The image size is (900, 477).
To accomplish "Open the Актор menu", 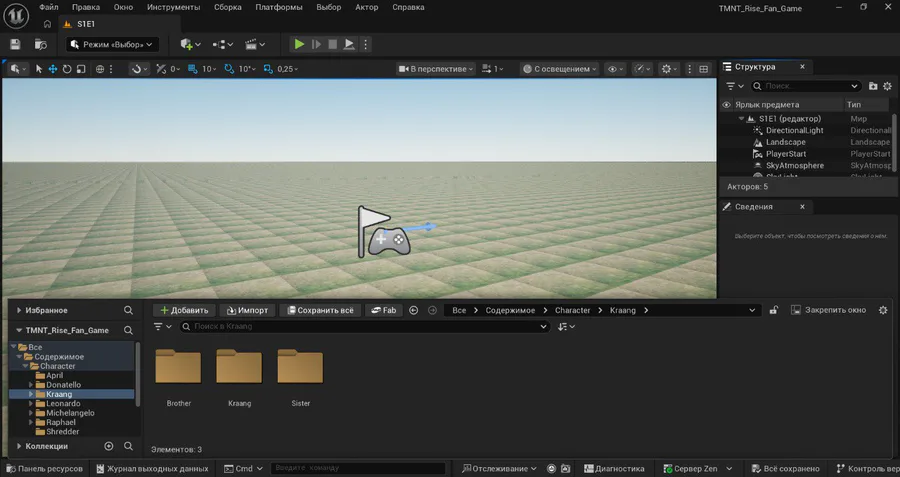I will point(366,7).
